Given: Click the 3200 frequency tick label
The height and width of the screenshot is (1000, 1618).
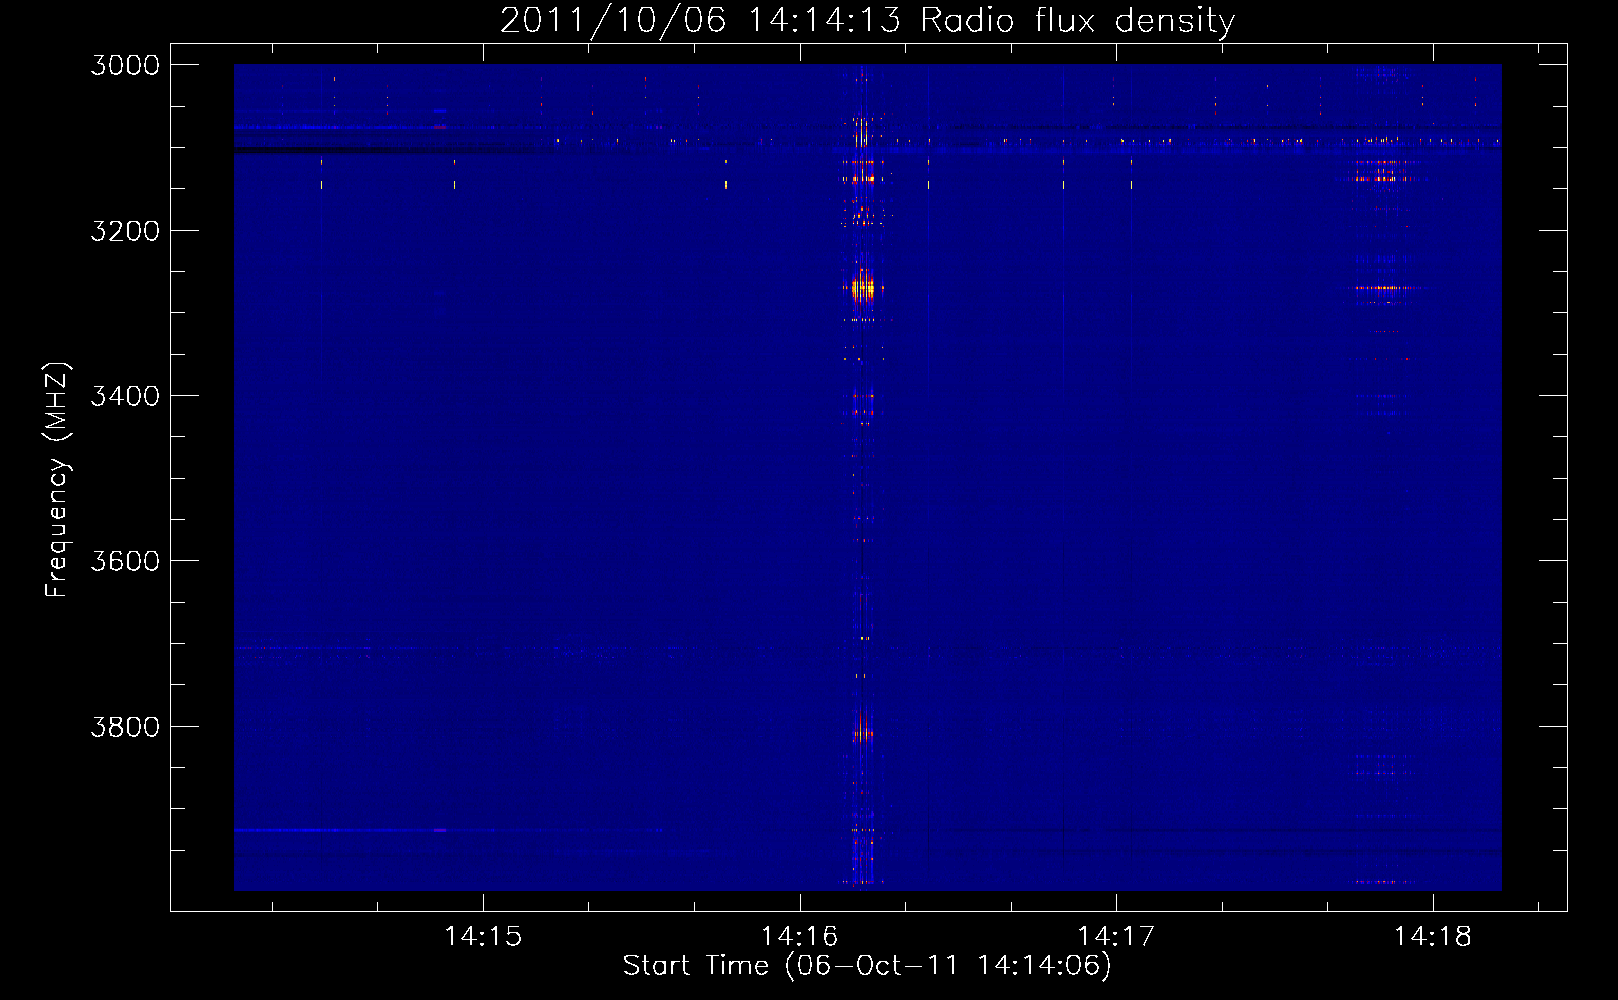Looking at the screenshot, I should coord(125,231).
